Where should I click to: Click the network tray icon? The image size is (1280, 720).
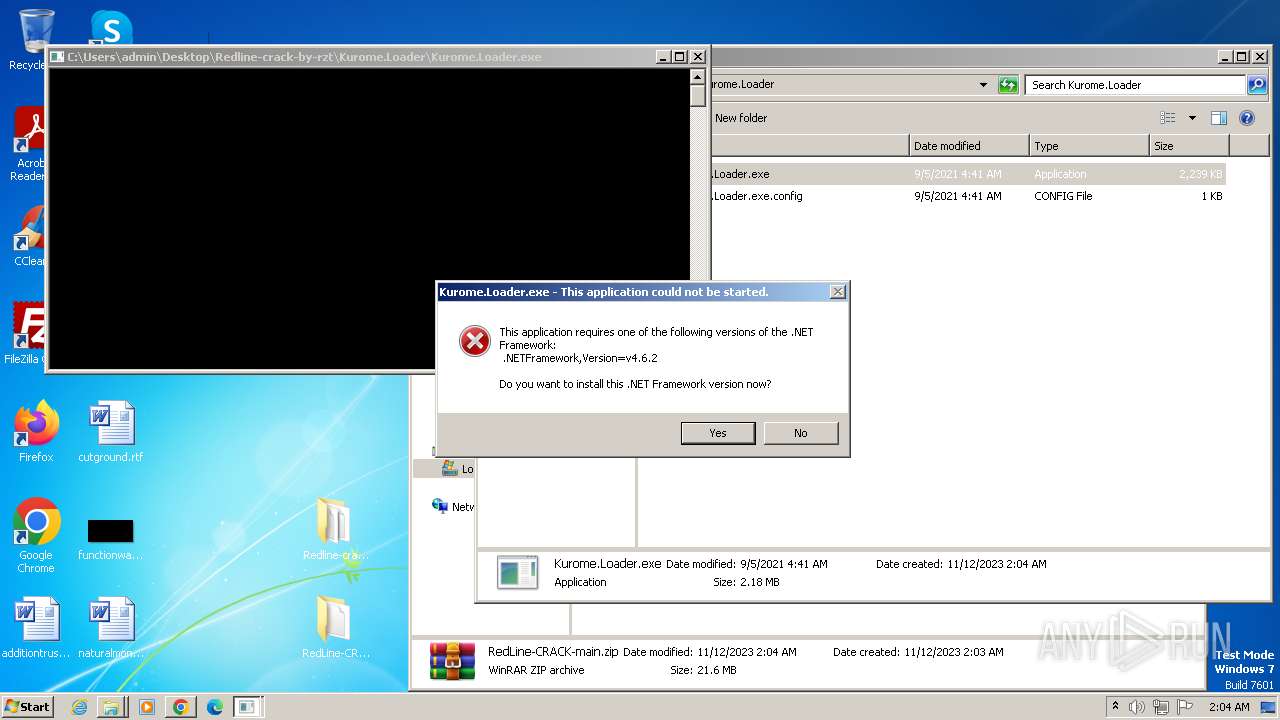[1161, 707]
